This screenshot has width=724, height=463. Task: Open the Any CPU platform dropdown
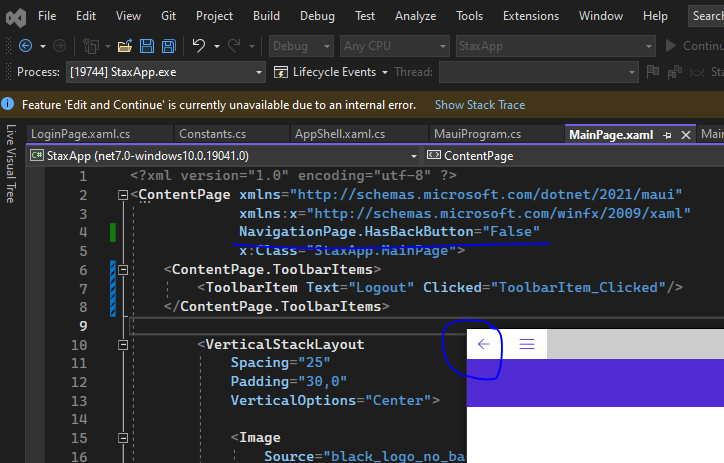tap(394, 46)
